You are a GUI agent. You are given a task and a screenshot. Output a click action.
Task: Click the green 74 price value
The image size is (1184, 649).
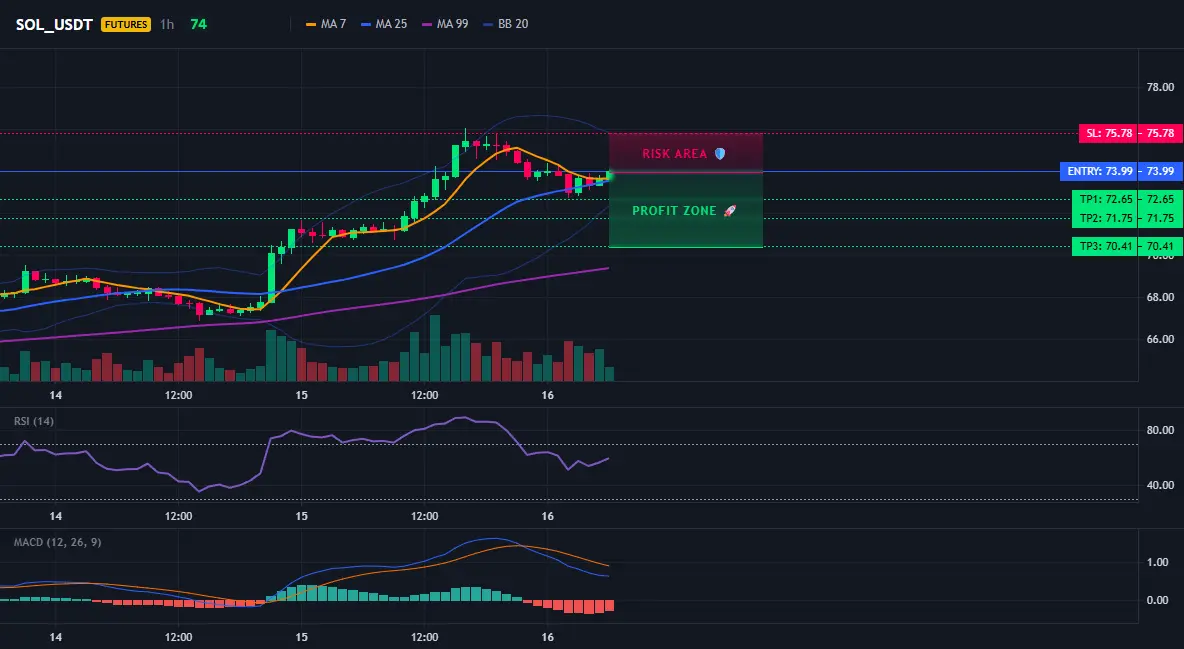199,24
